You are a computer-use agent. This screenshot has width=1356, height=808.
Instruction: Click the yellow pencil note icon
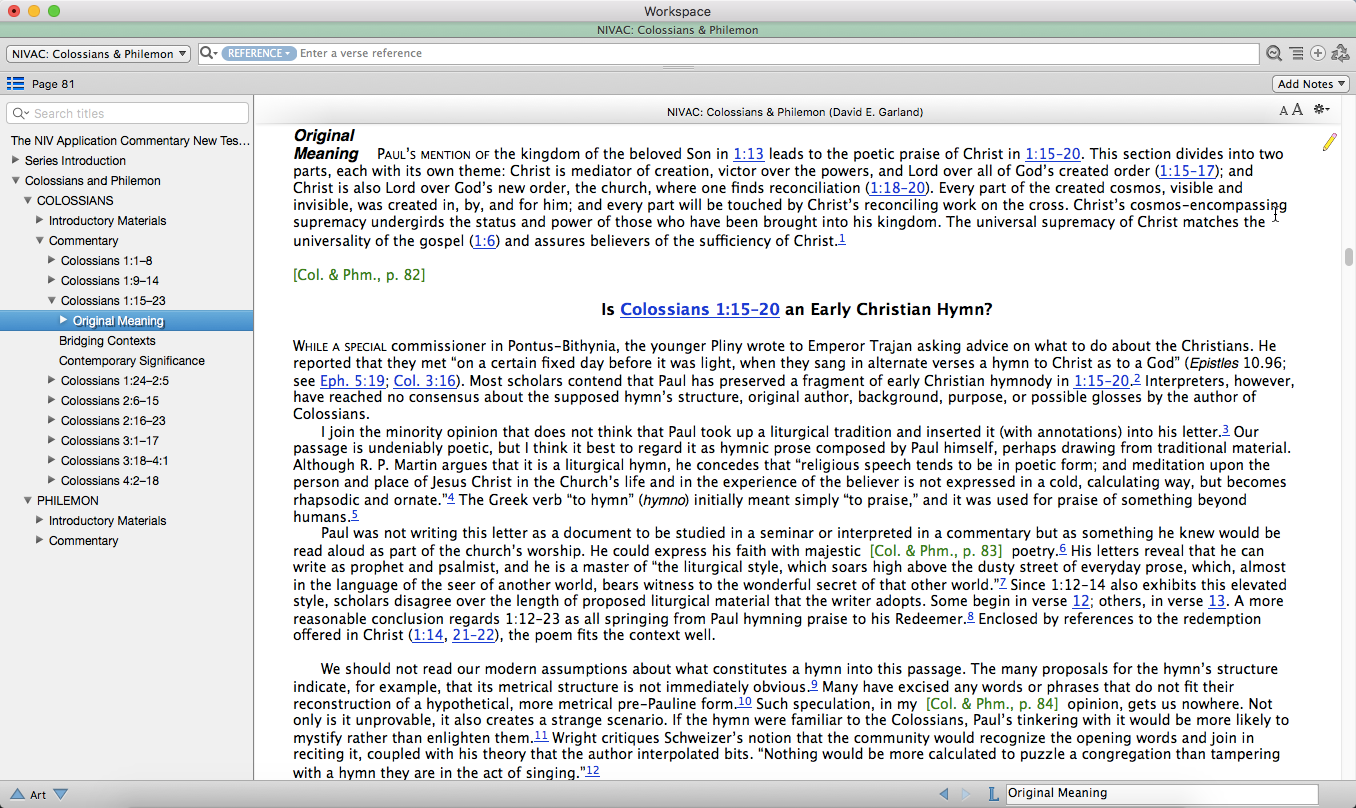click(1329, 142)
